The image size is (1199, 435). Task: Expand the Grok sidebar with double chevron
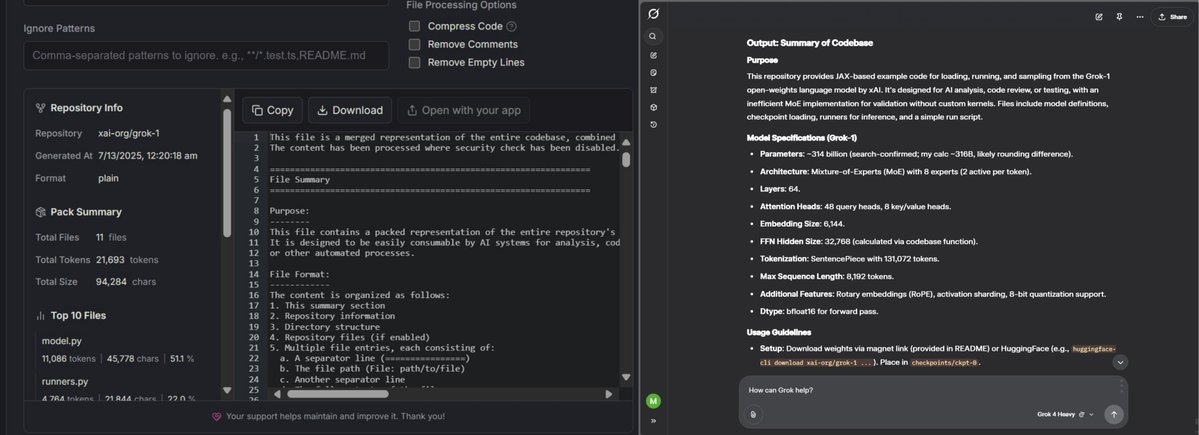[653, 420]
